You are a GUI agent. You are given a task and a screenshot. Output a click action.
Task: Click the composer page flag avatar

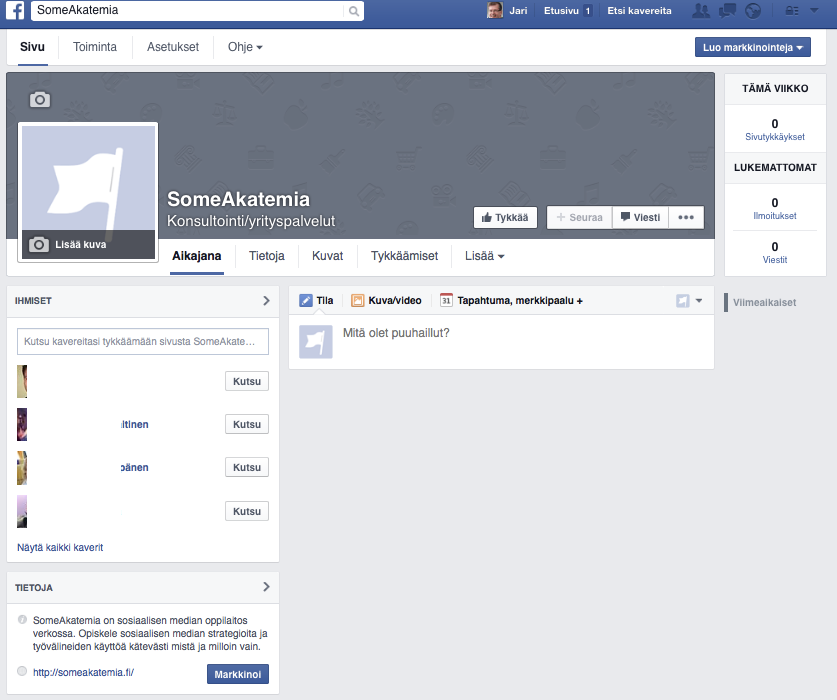(315, 342)
